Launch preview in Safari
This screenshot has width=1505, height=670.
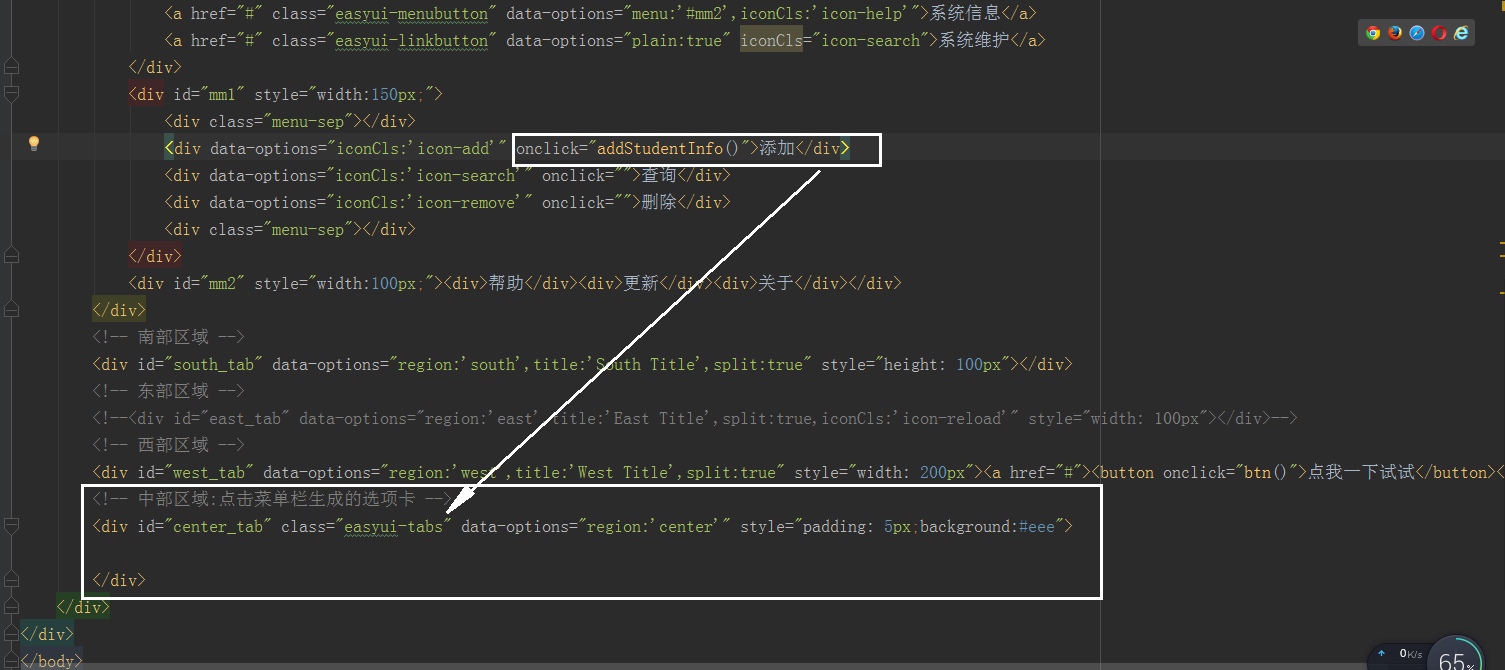[1417, 32]
